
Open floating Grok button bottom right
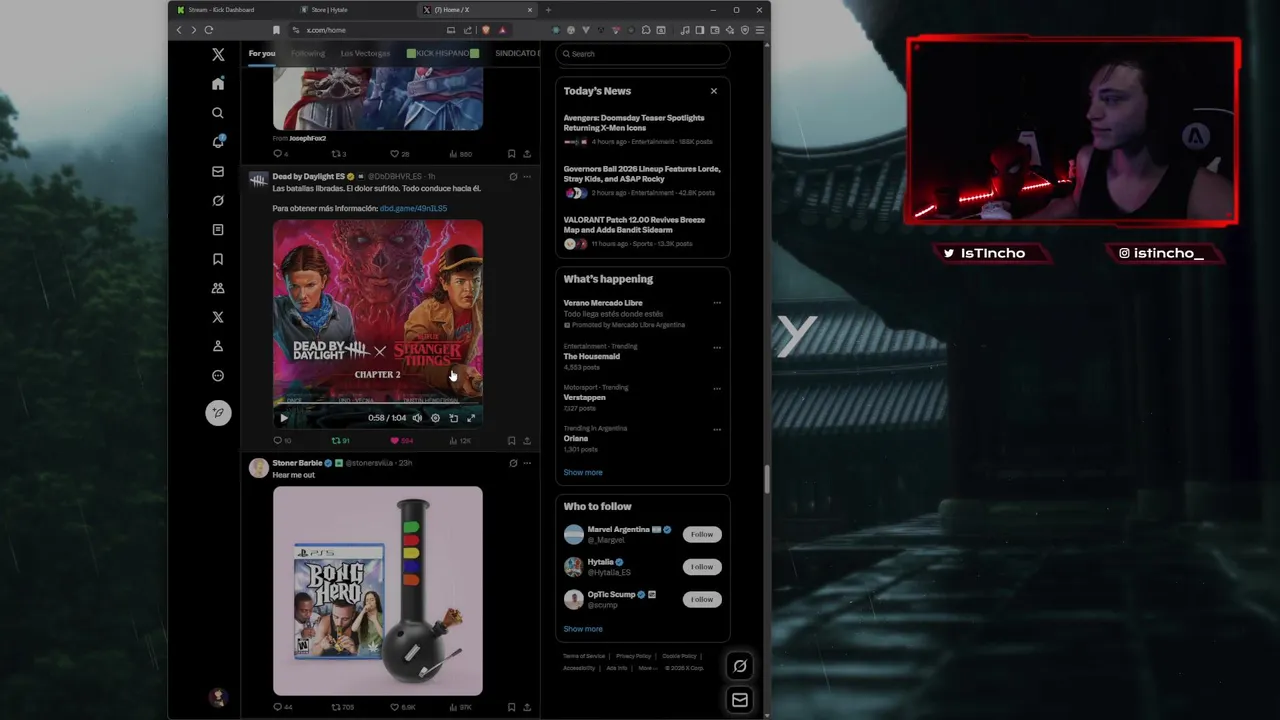click(x=740, y=666)
